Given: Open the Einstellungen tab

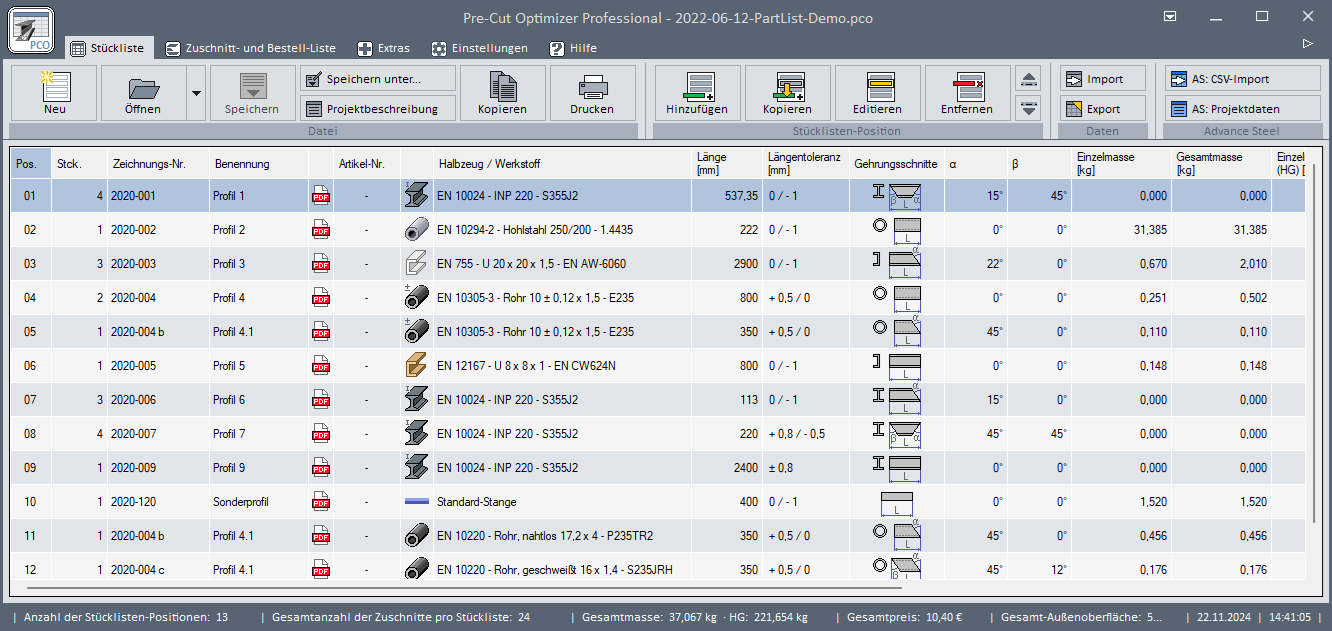Looking at the screenshot, I should [479, 48].
